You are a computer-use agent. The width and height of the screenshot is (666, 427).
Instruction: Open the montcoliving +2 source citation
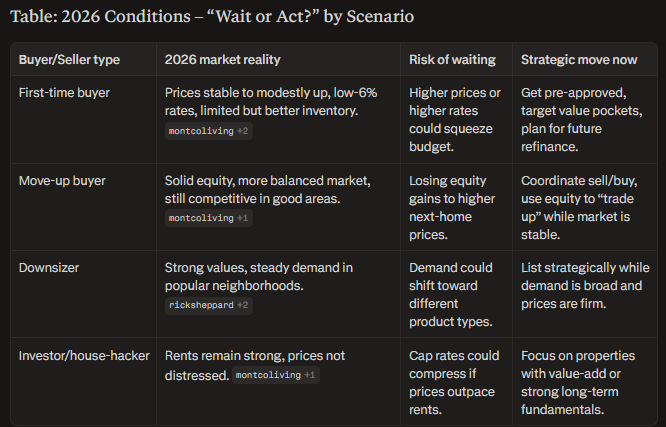(207, 131)
